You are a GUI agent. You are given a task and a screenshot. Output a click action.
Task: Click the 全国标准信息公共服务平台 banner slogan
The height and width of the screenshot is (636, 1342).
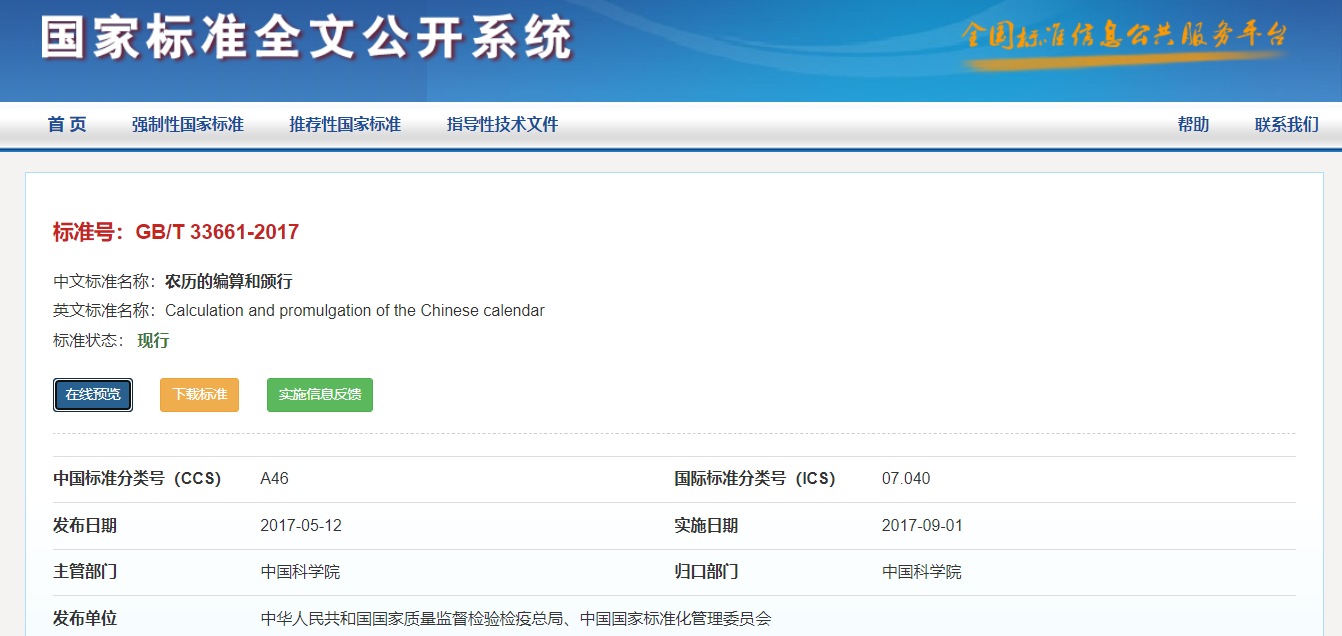click(x=1124, y=36)
